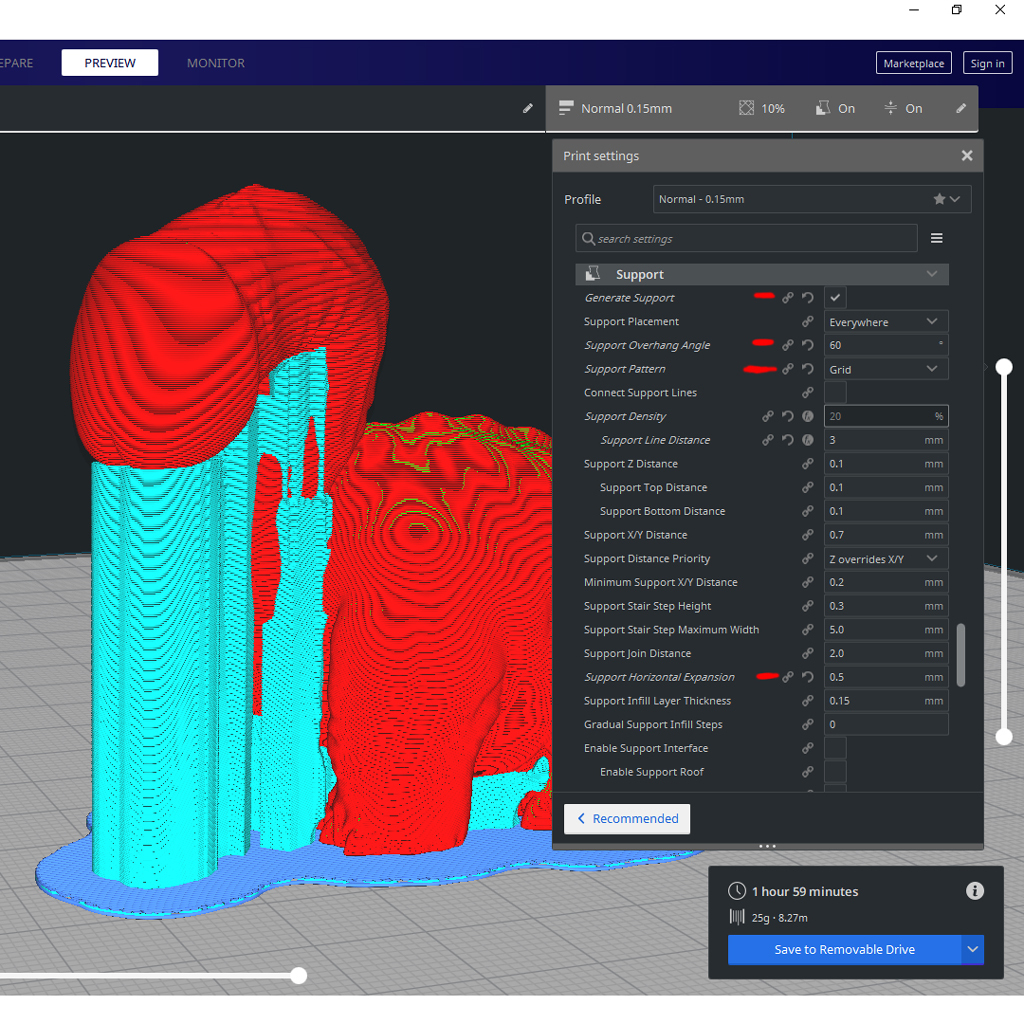Enable the Connect Support Lines checkbox

tap(835, 393)
